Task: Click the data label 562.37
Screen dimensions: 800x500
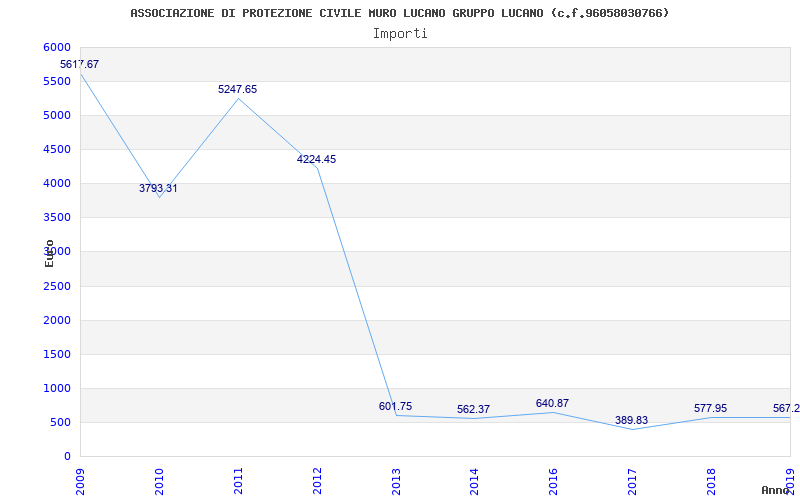Action: [x=473, y=409]
